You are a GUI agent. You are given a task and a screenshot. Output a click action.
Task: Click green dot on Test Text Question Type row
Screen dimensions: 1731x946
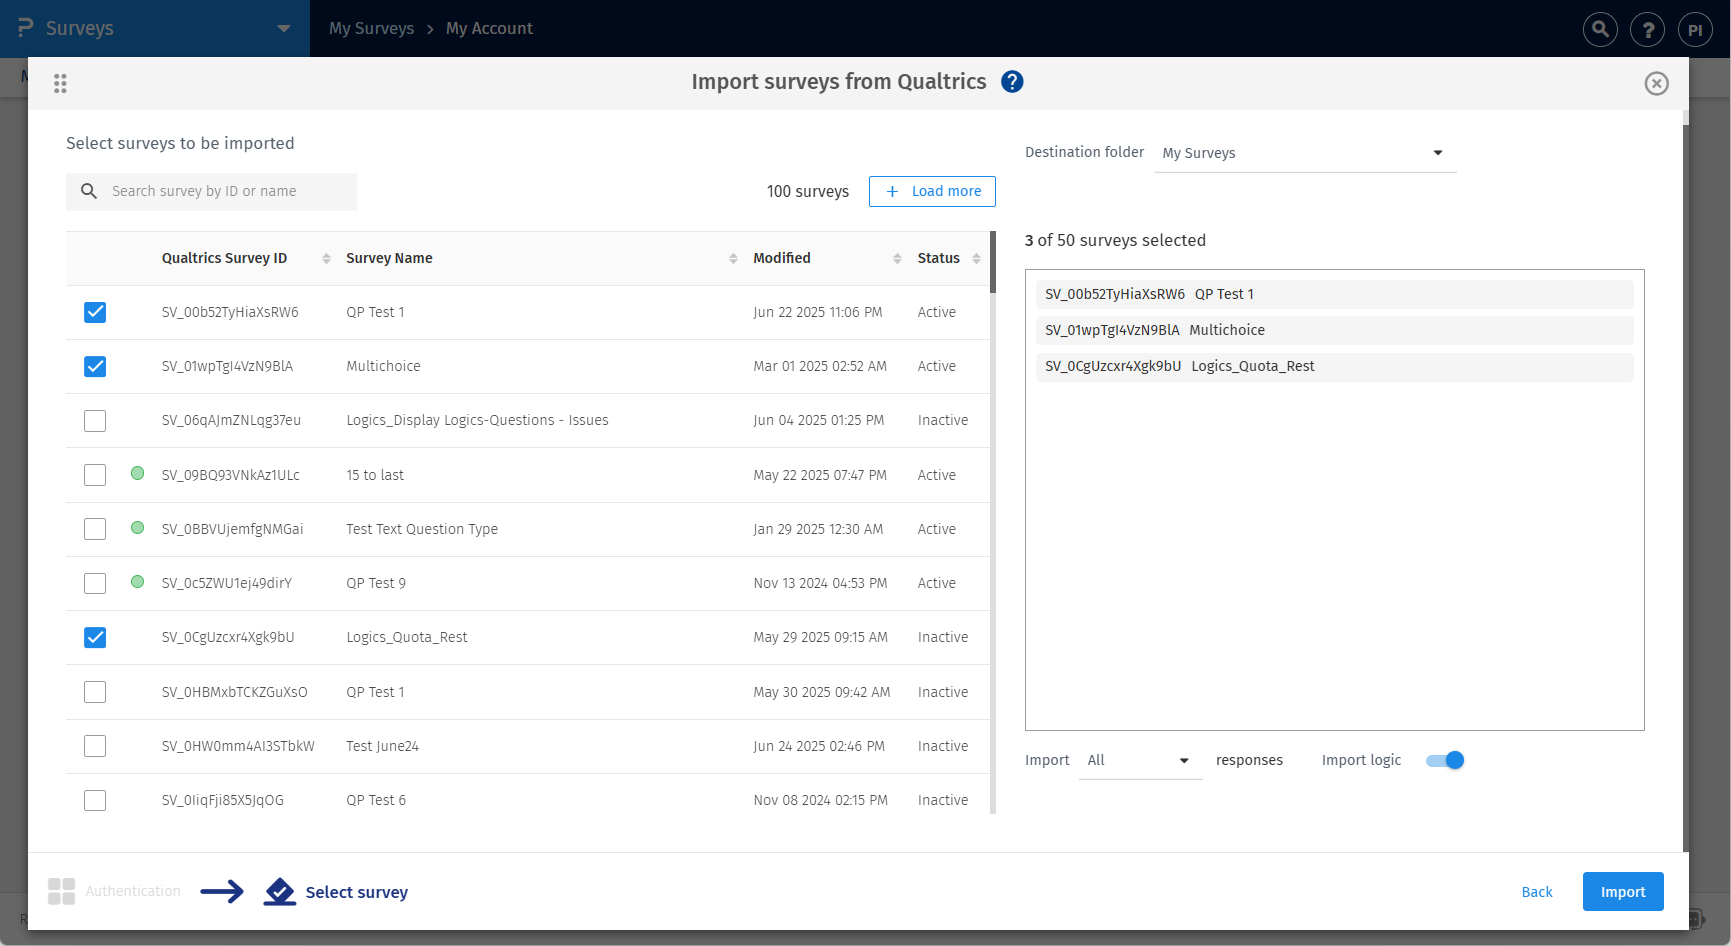click(x=138, y=528)
